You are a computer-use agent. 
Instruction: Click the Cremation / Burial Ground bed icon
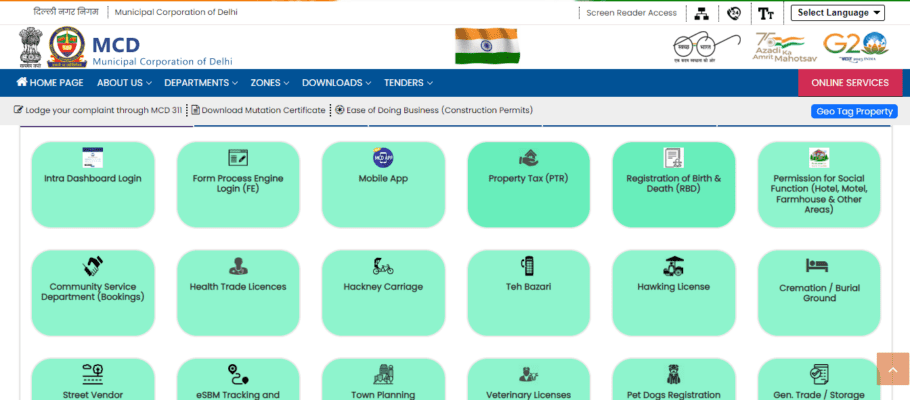click(x=817, y=266)
